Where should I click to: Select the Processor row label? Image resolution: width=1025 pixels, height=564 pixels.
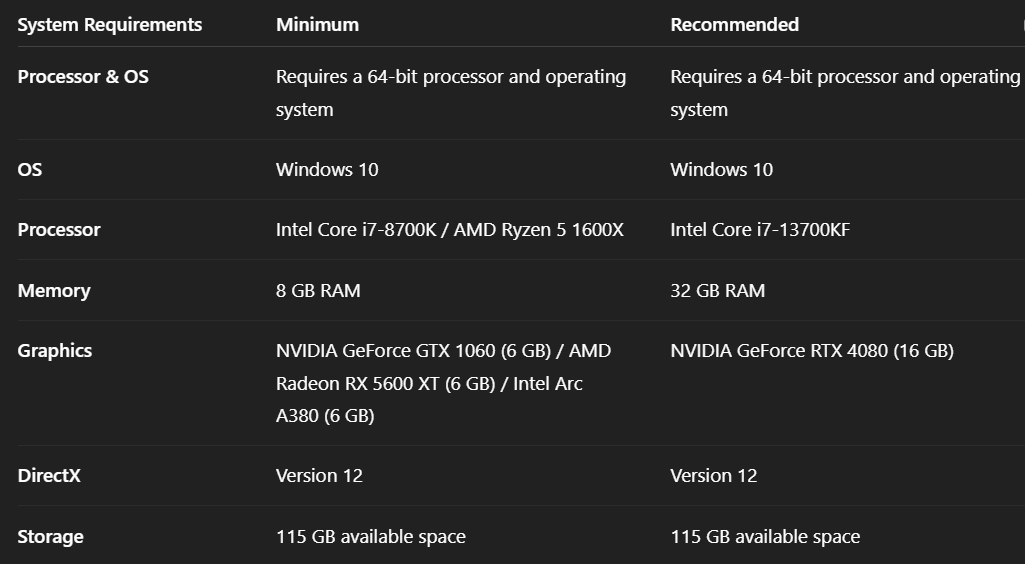[59, 230]
